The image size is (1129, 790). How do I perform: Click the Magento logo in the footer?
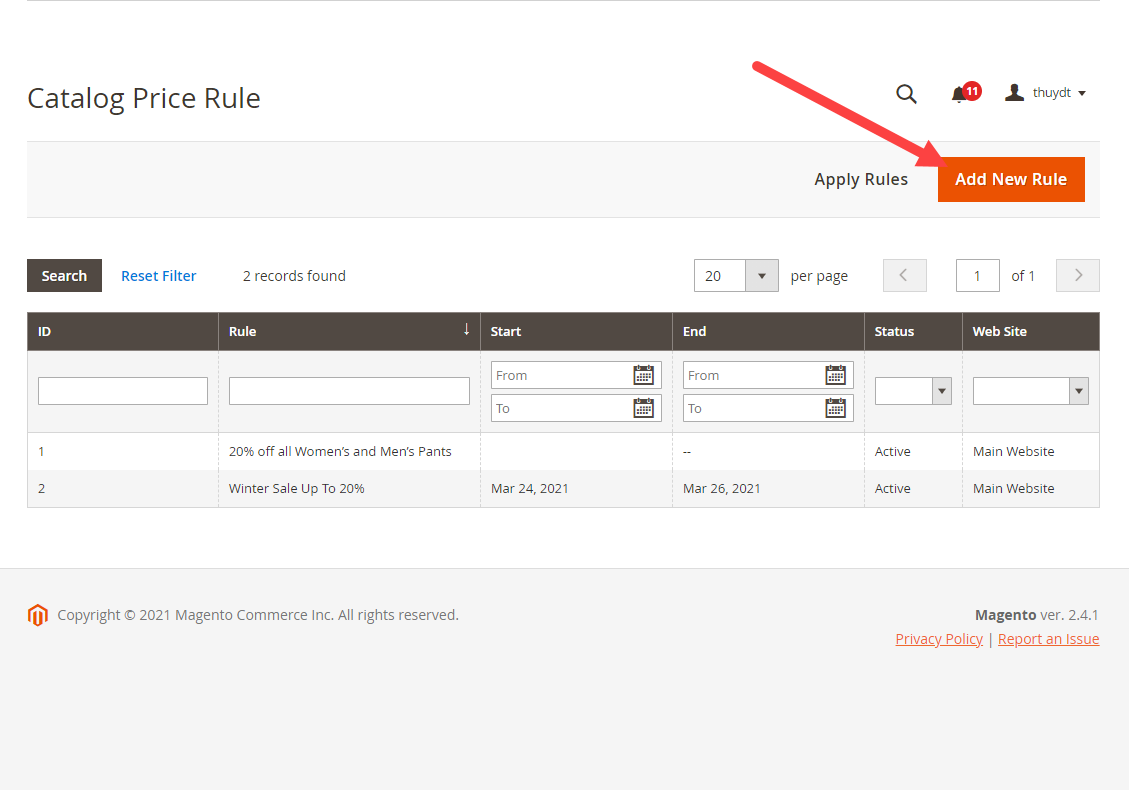(37, 614)
